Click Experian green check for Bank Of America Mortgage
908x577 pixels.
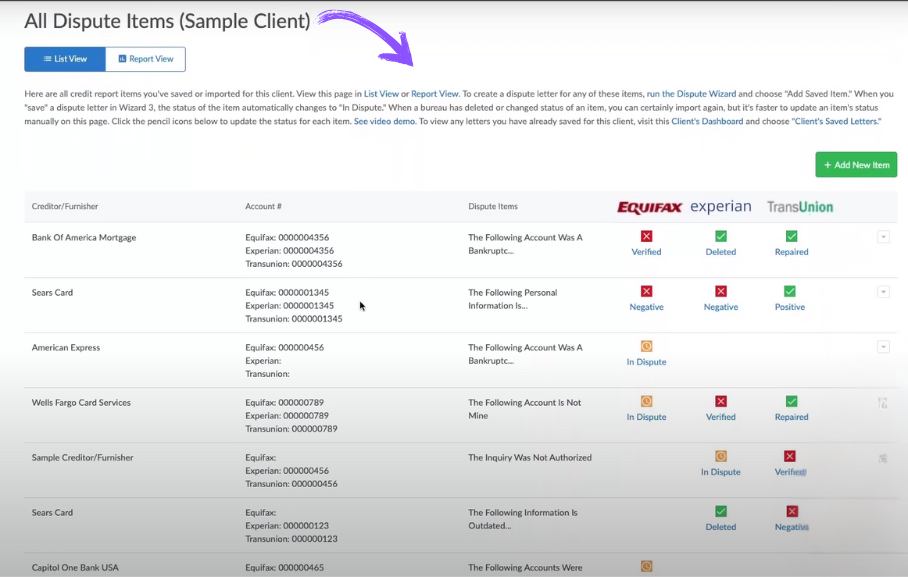click(x=720, y=236)
